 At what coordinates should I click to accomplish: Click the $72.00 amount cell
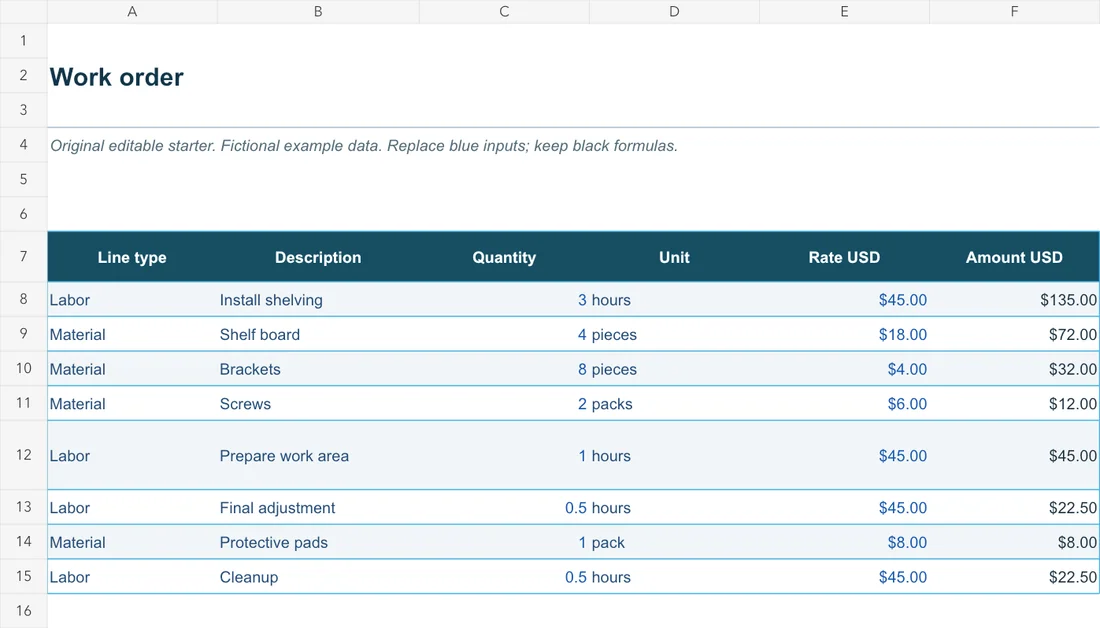1014,334
